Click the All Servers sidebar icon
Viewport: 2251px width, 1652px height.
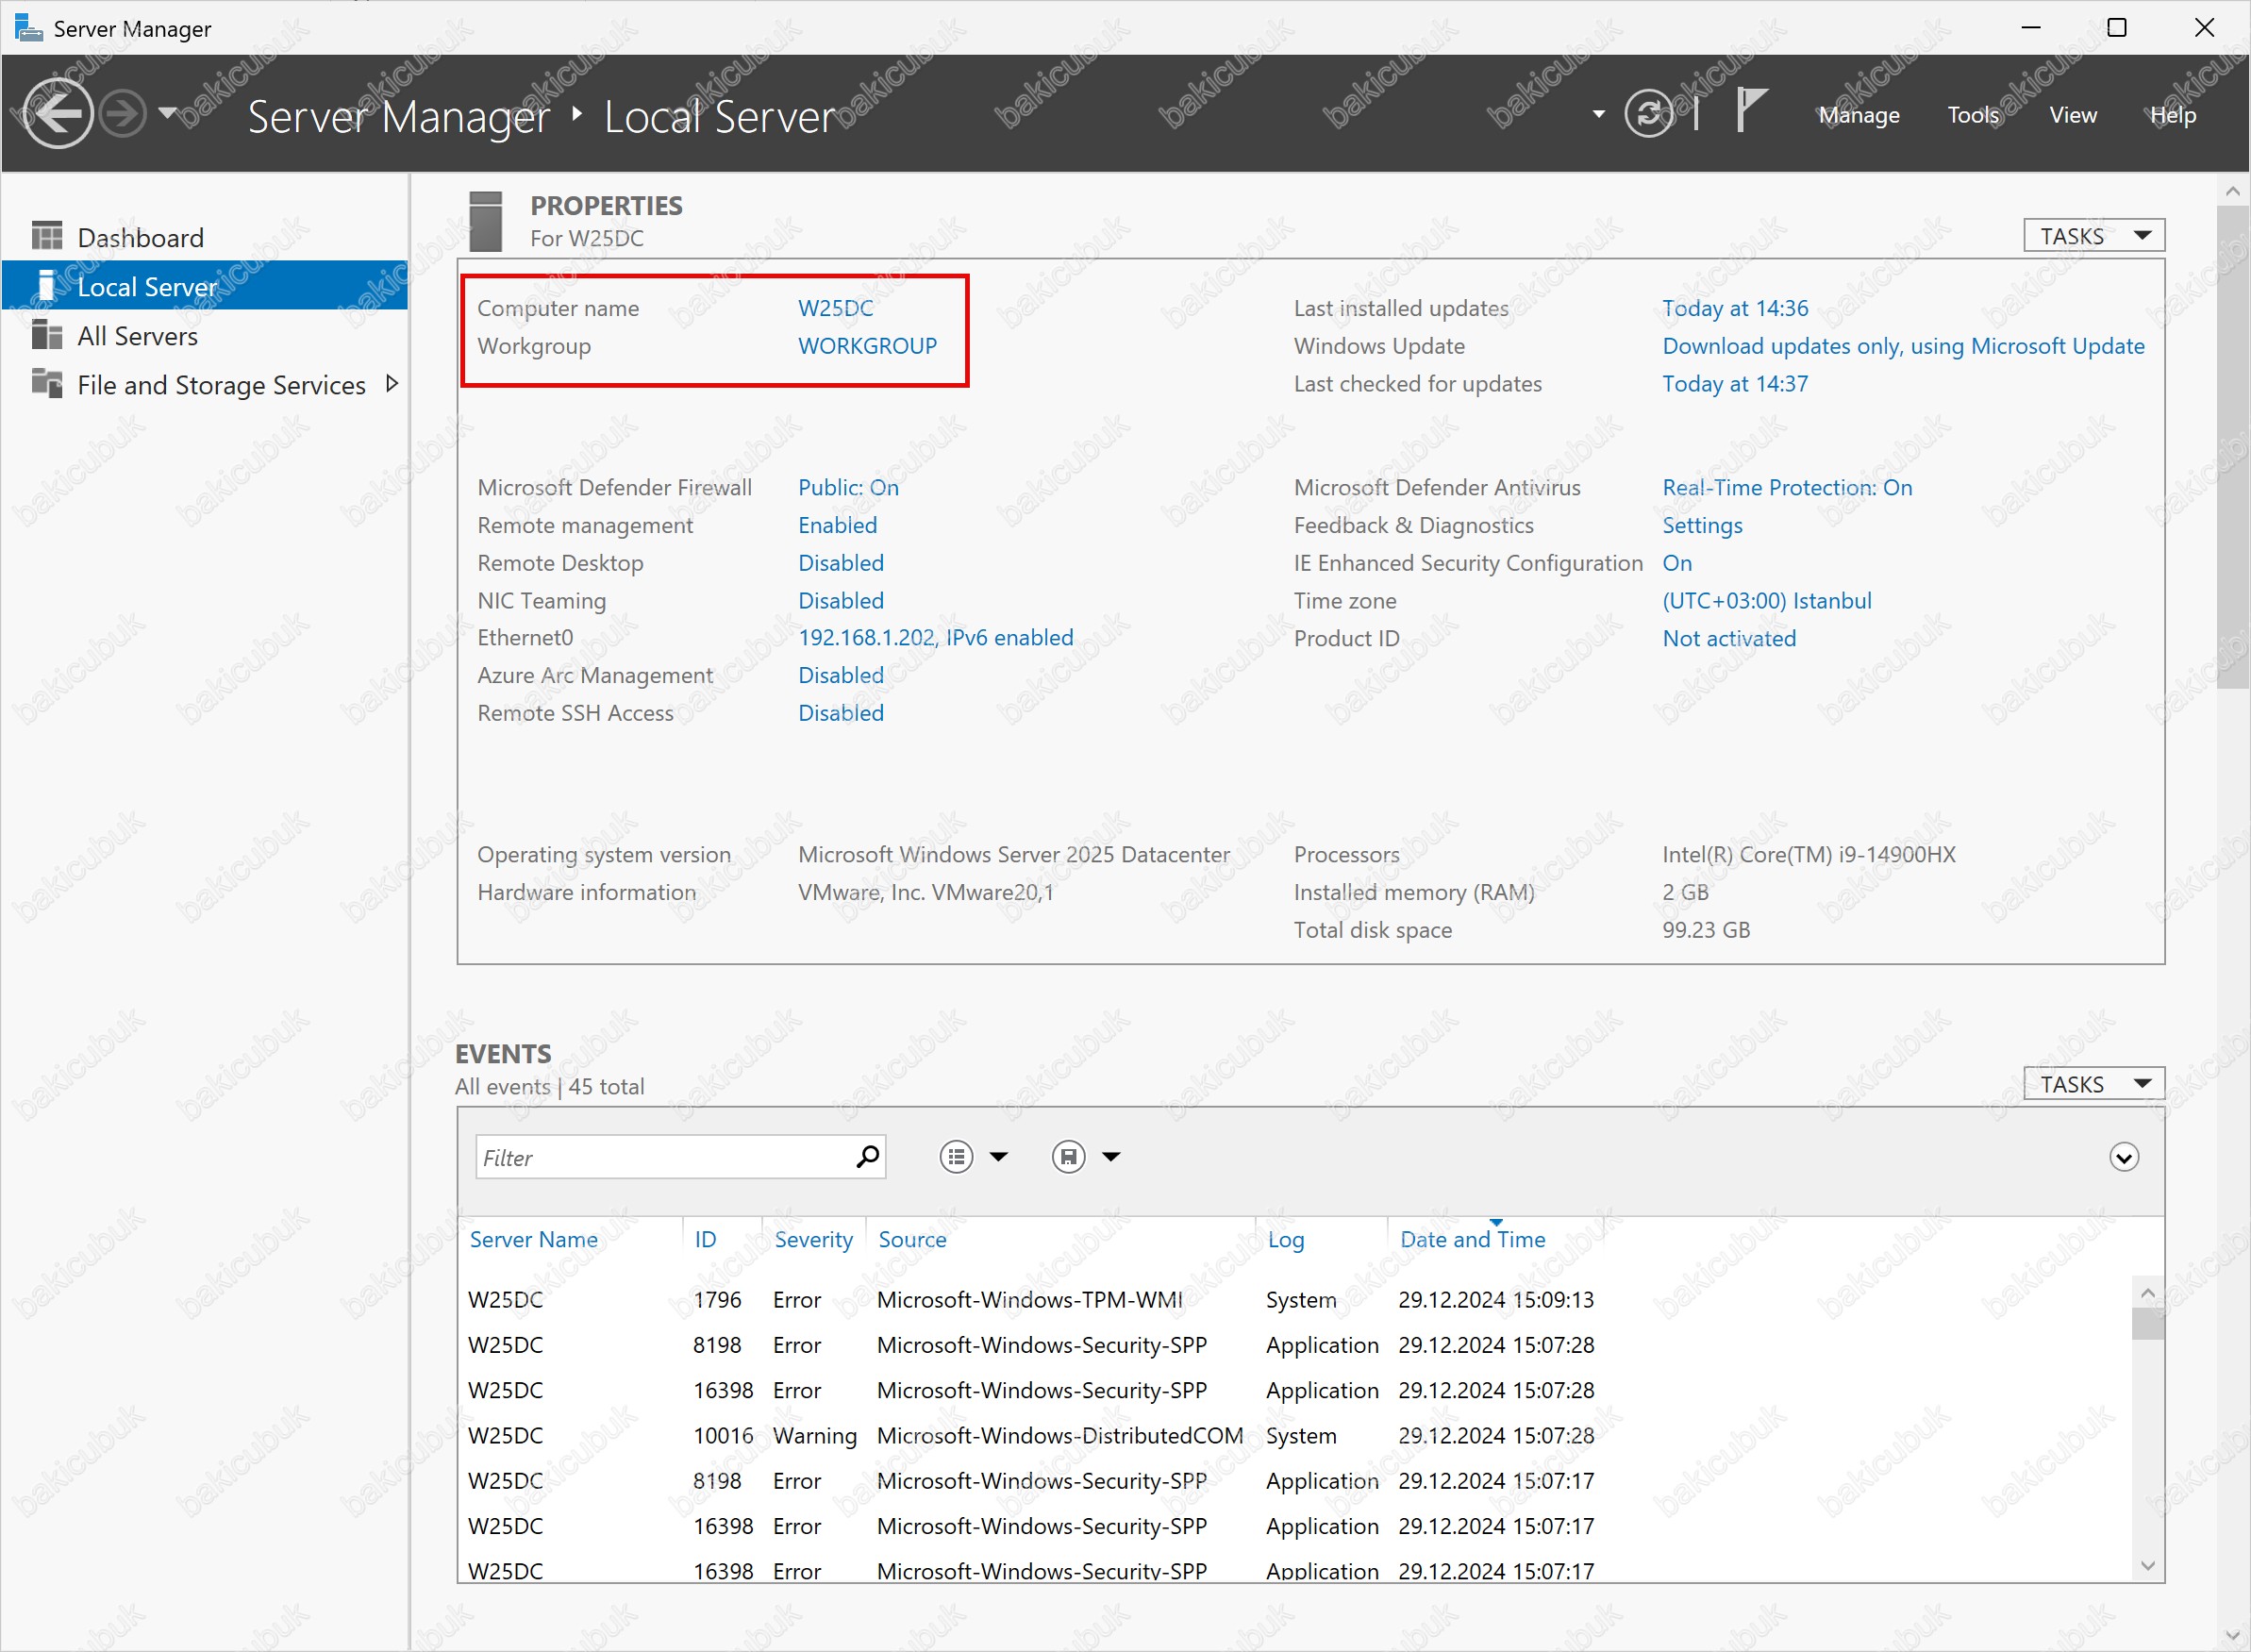coord(47,334)
